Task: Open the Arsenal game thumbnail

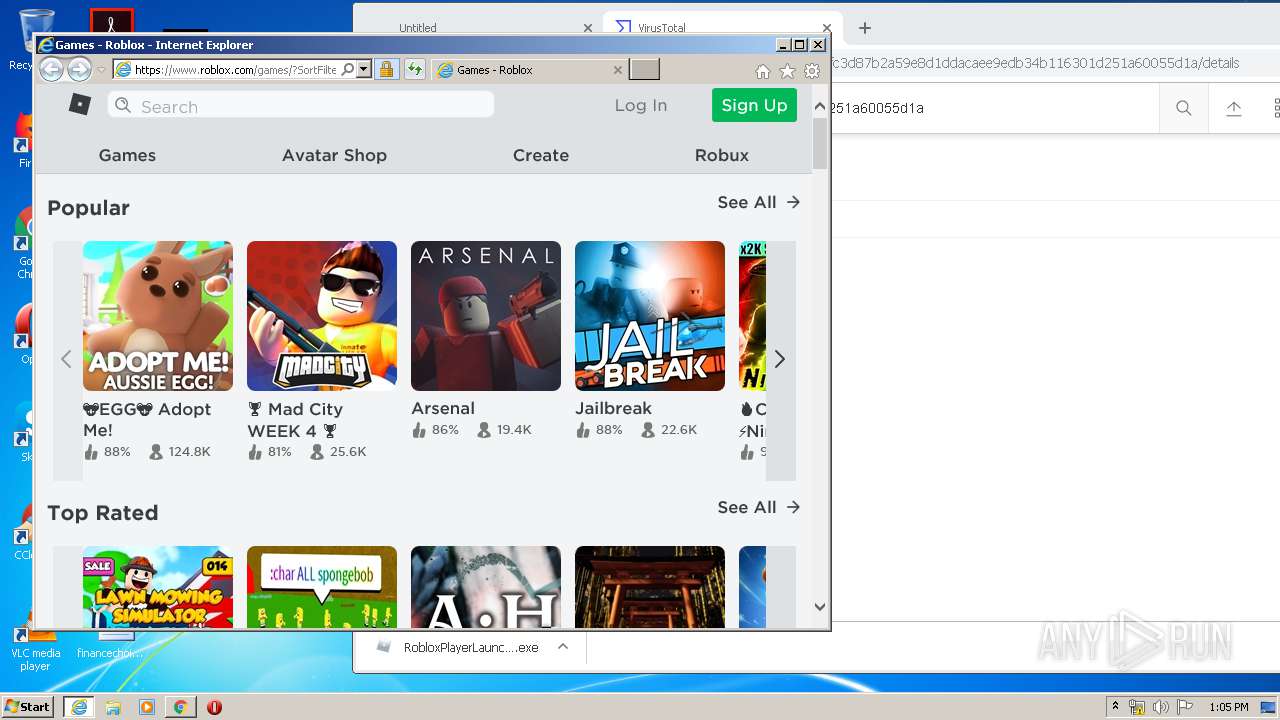Action: [486, 316]
